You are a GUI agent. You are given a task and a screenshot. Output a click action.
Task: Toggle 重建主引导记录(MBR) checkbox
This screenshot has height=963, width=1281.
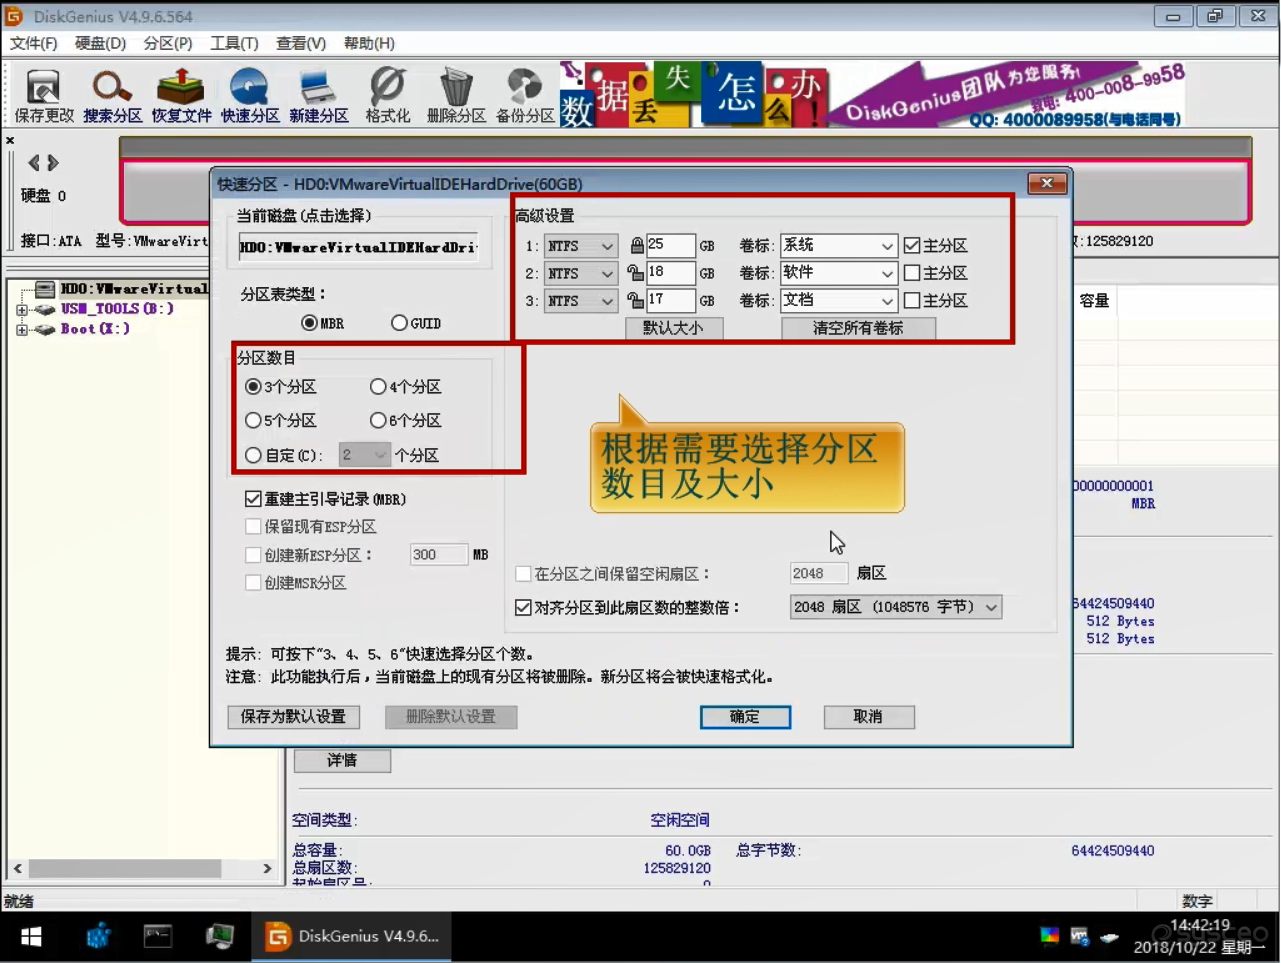pos(254,499)
